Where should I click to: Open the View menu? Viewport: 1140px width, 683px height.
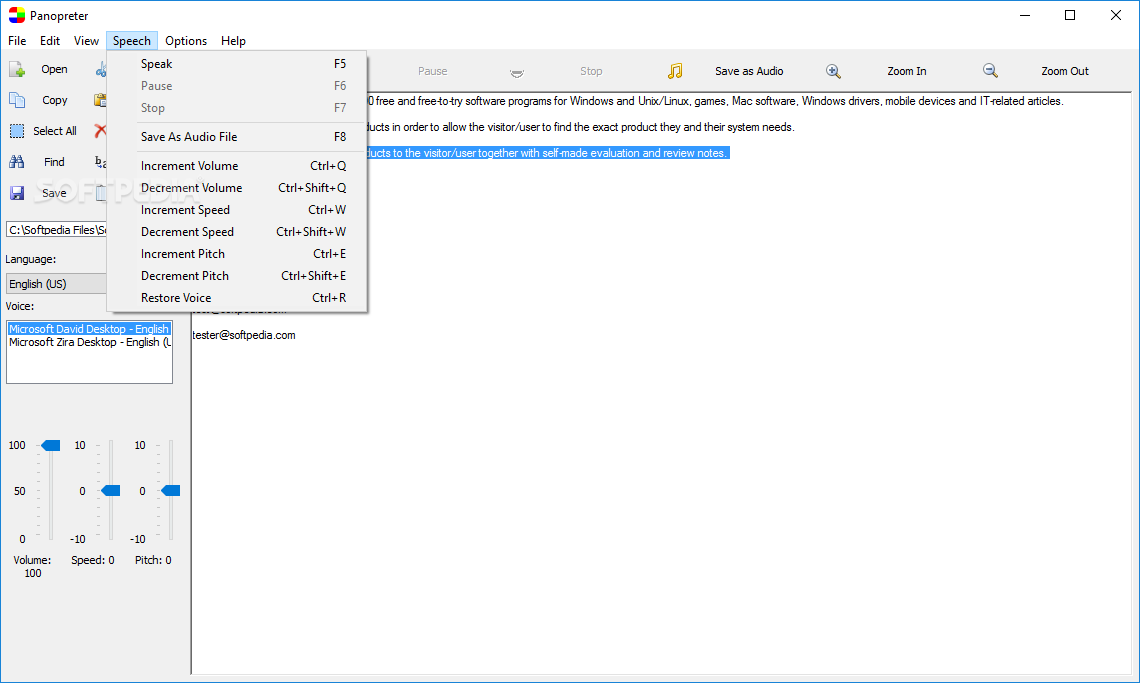(86, 41)
